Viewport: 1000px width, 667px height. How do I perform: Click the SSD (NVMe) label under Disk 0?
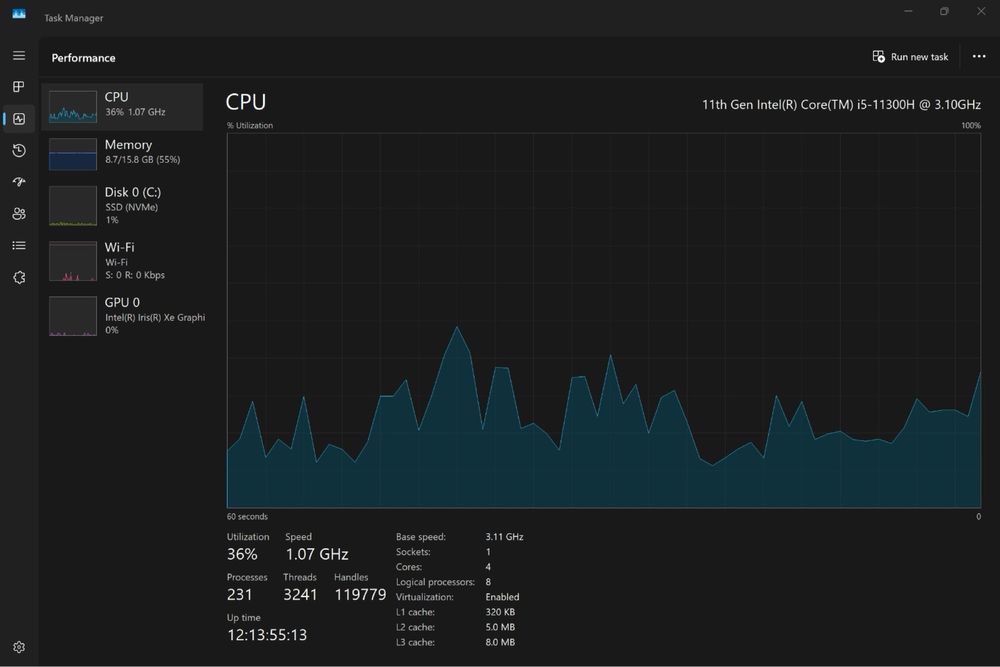131,207
